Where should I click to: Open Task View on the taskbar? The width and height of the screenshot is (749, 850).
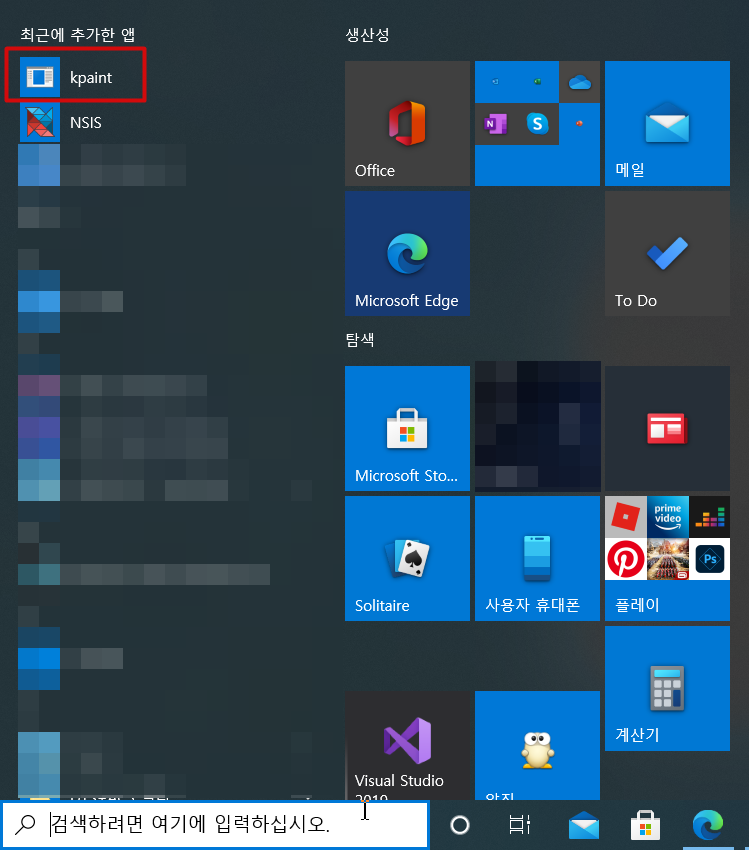pyautogui.click(x=519, y=825)
